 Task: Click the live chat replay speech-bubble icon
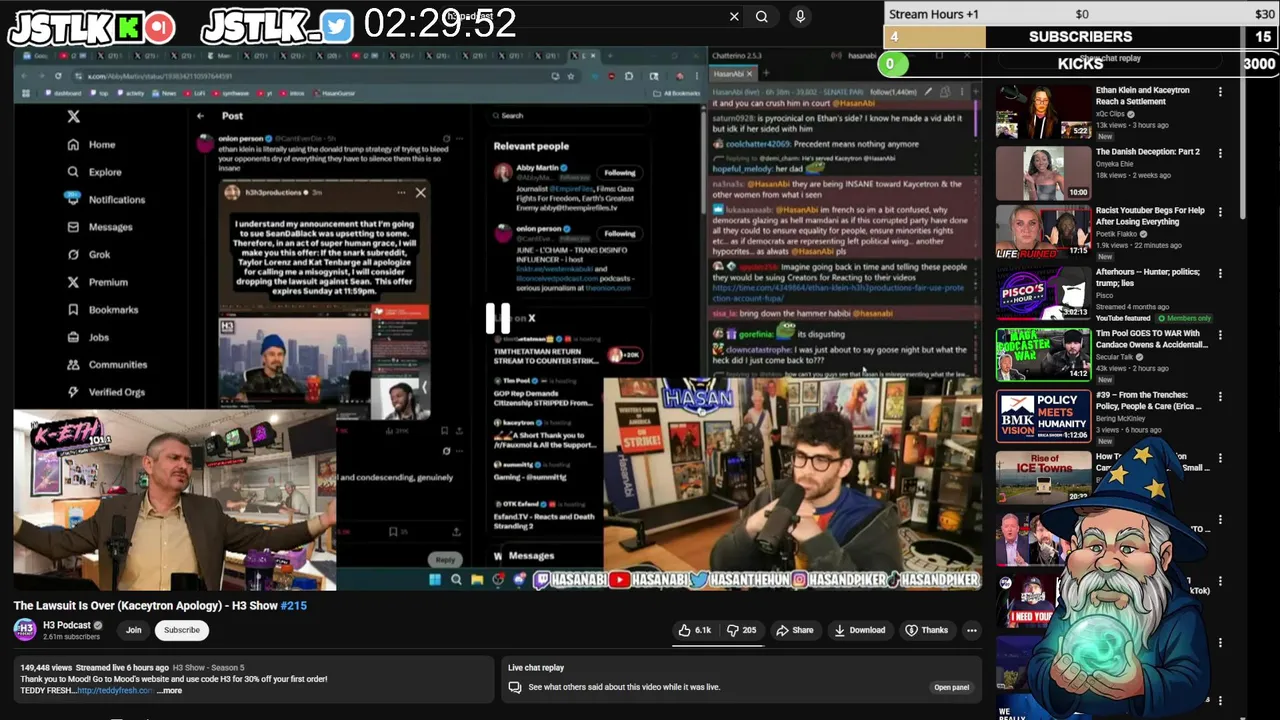(515, 687)
